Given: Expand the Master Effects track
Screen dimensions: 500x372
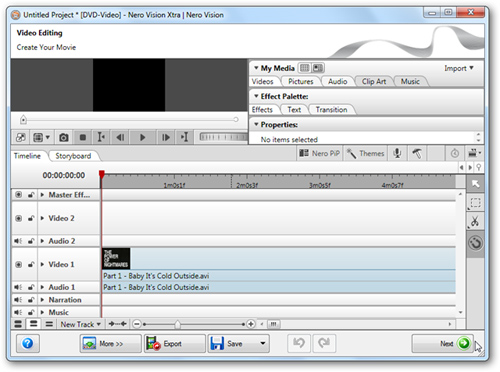Looking at the screenshot, I should click(42, 195).
